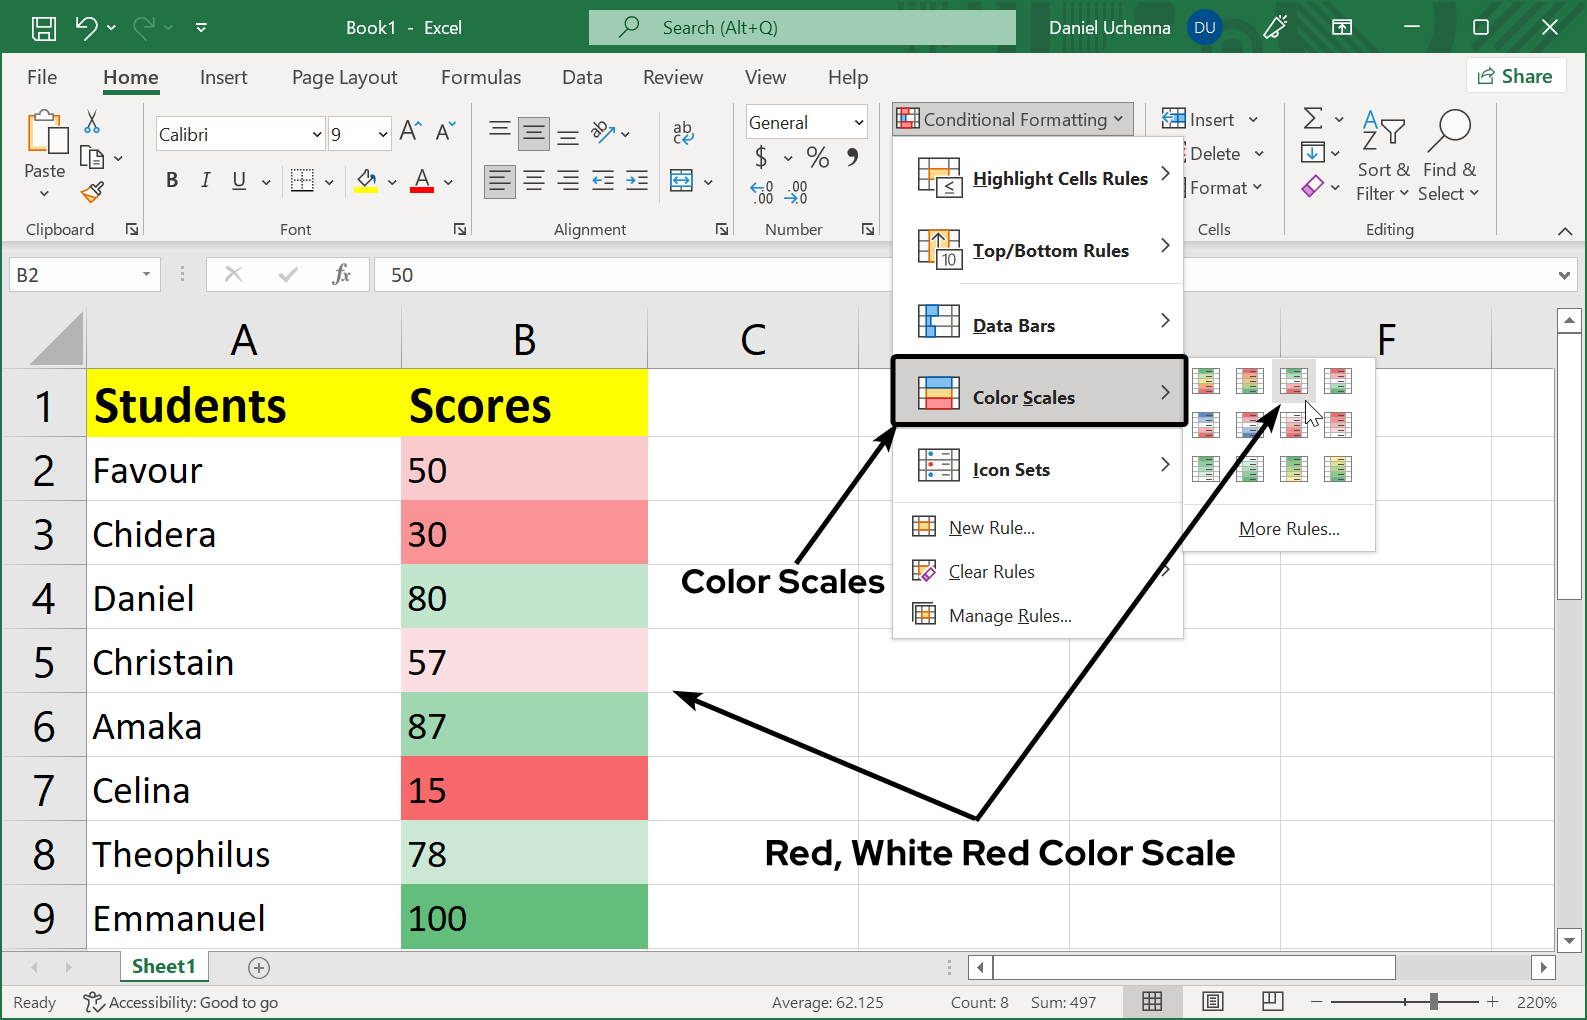
Task: Toggle Center horizontal alignment
Action: click(x=534, y=181)
